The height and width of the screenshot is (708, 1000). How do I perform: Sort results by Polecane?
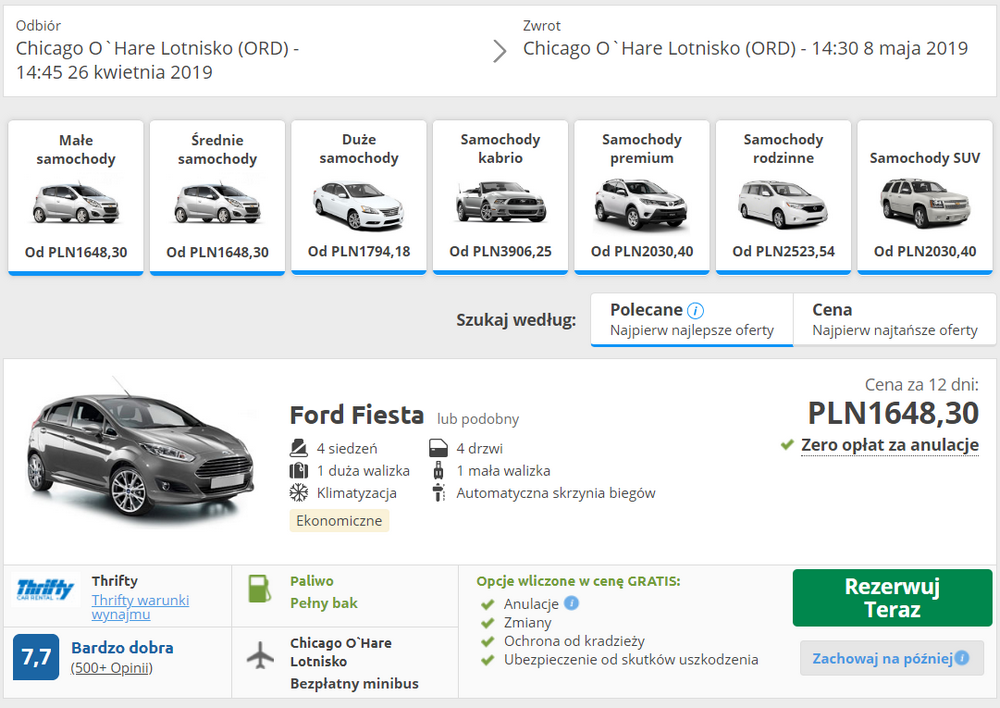(x=691, y=319)
